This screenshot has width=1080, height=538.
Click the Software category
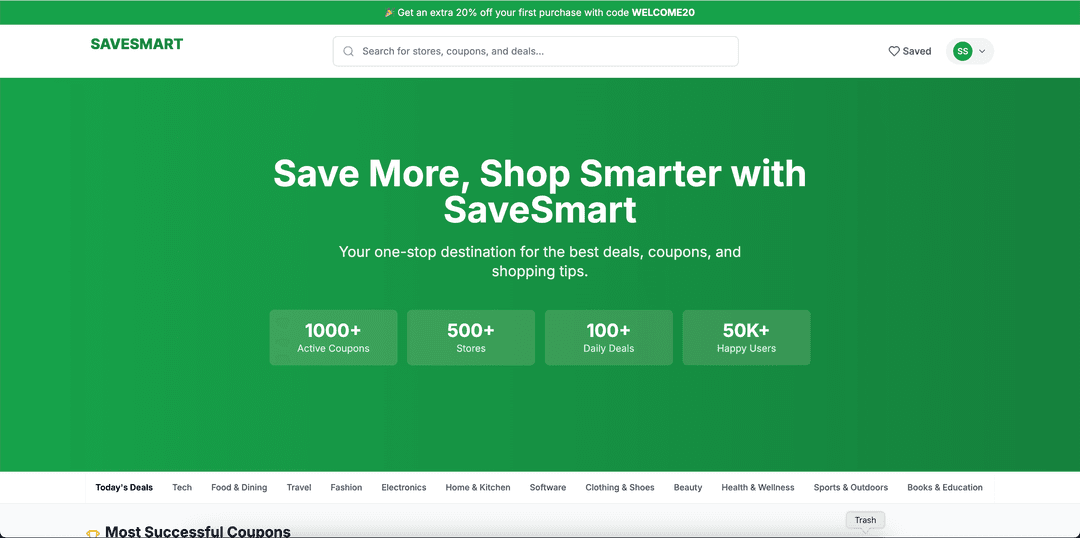[x=548, y=487]
